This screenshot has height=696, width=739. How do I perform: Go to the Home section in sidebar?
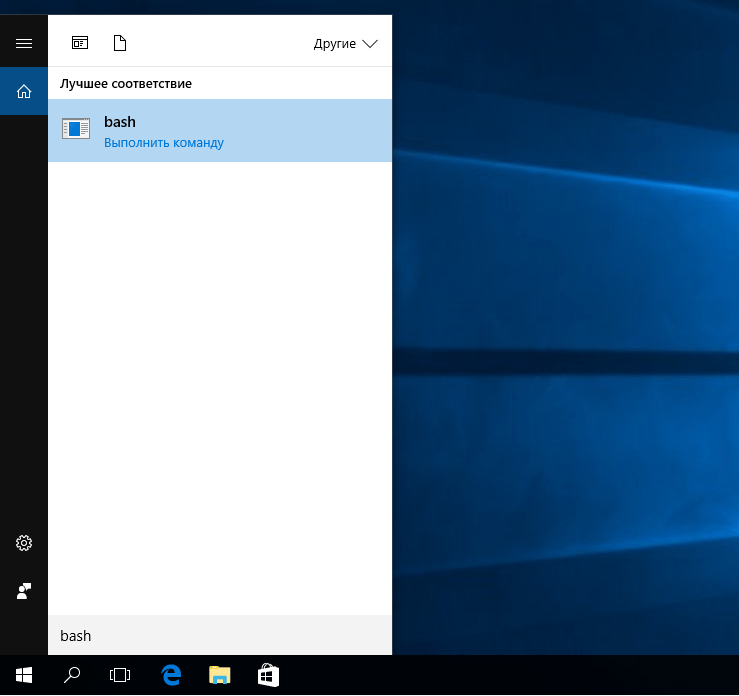[x=24, y=91]
